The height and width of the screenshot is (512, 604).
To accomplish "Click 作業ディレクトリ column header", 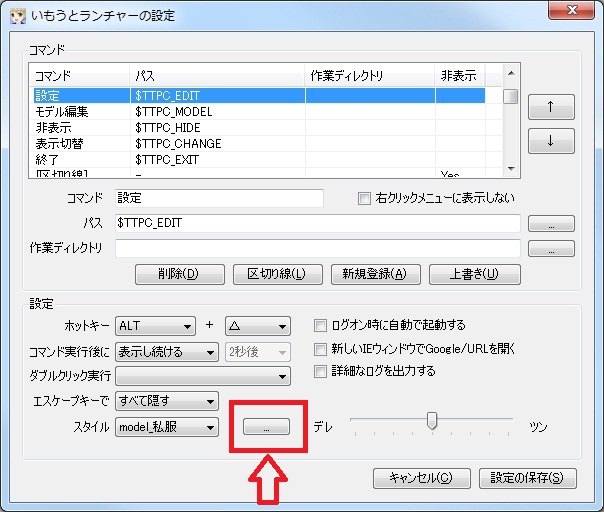I will tap(370, 76).
